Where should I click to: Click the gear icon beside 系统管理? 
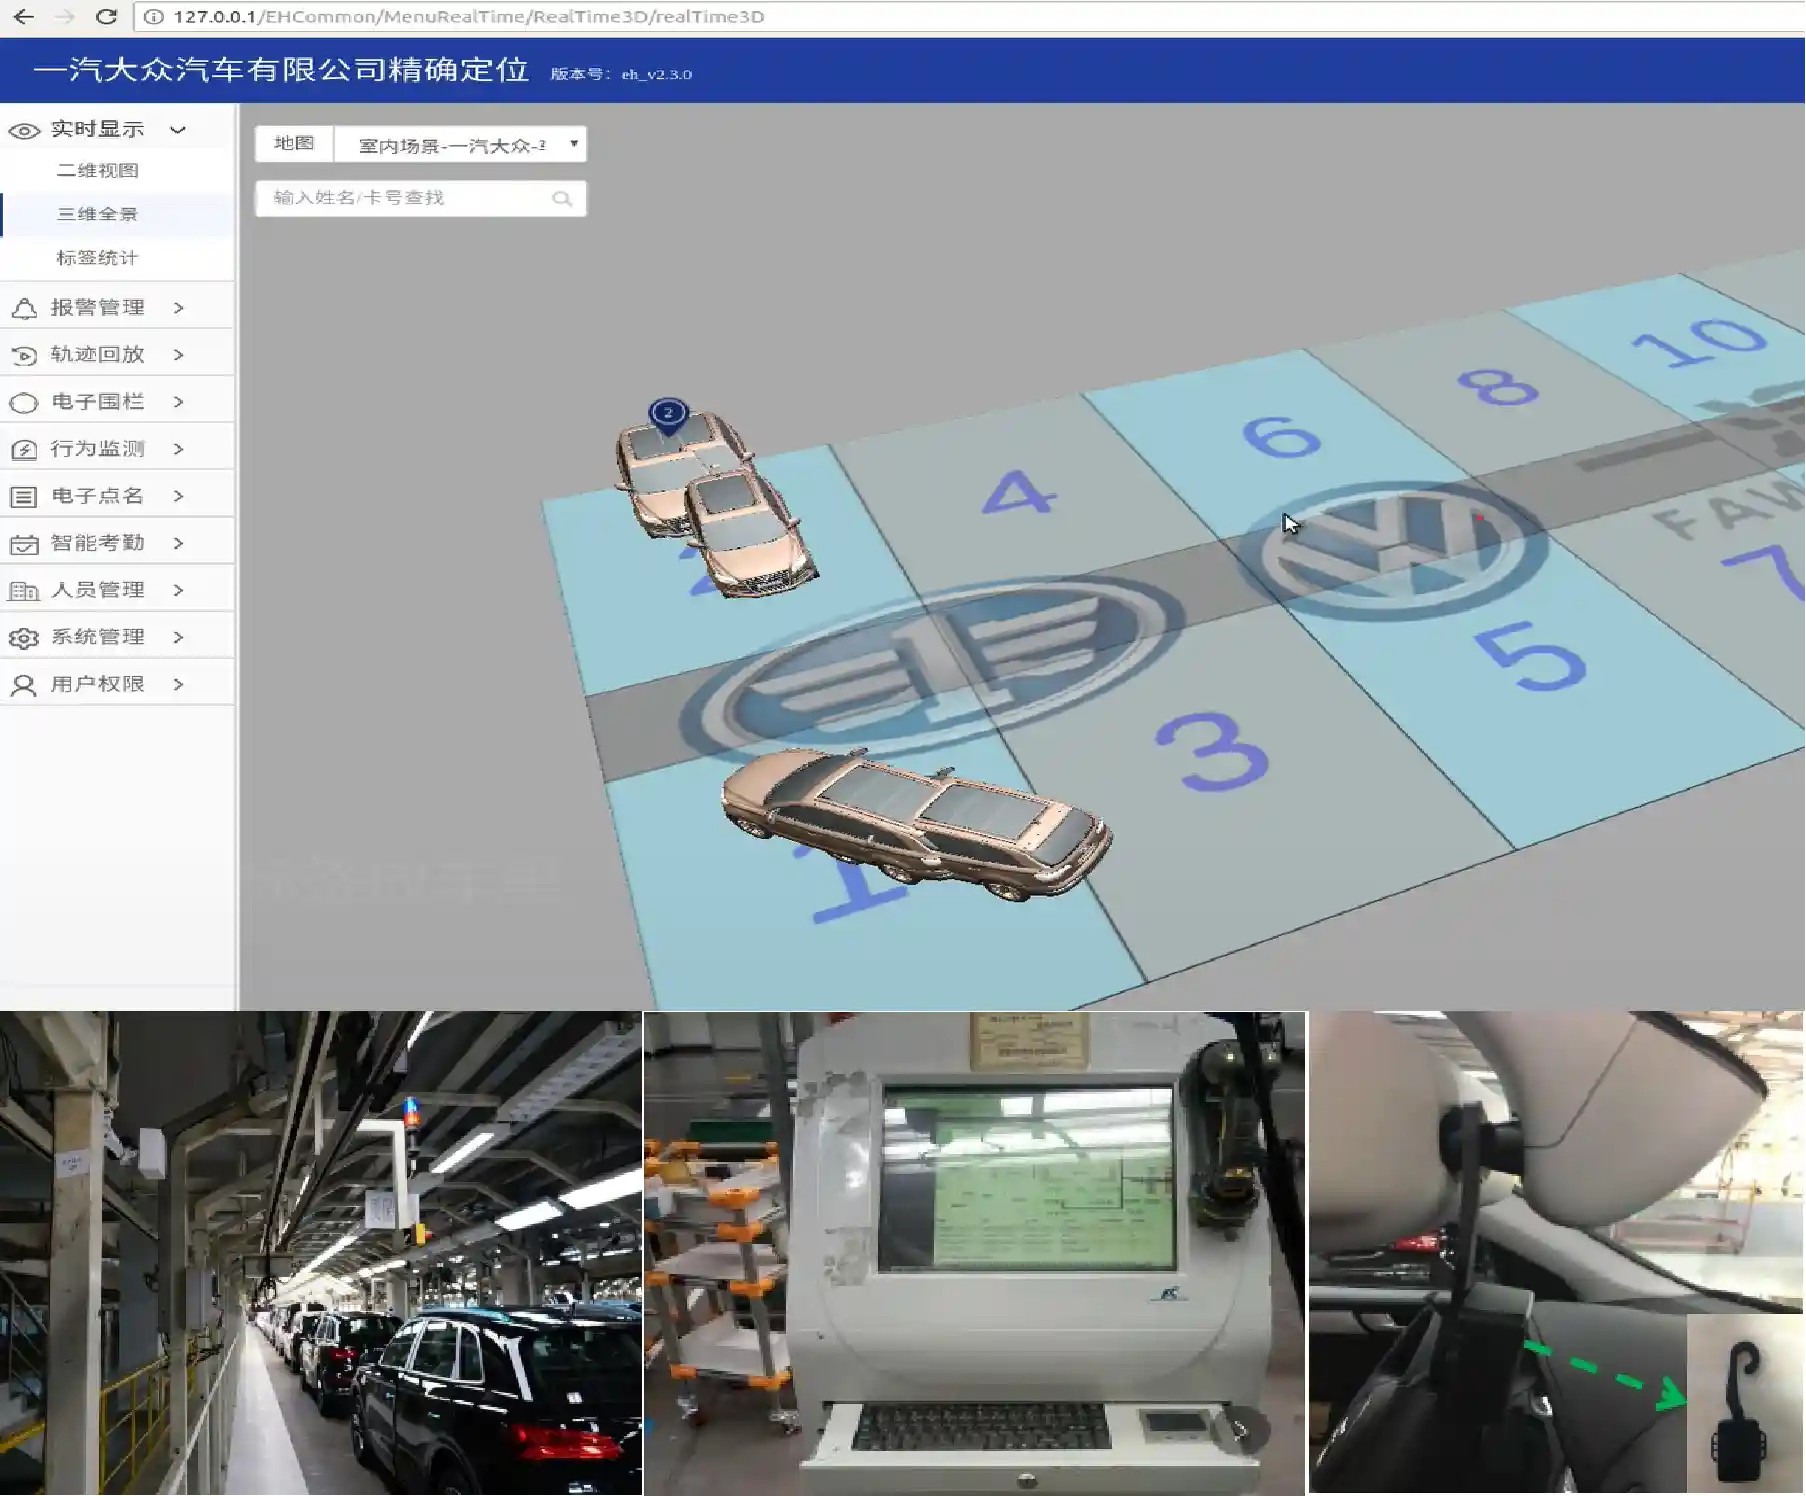coord(24,637)
